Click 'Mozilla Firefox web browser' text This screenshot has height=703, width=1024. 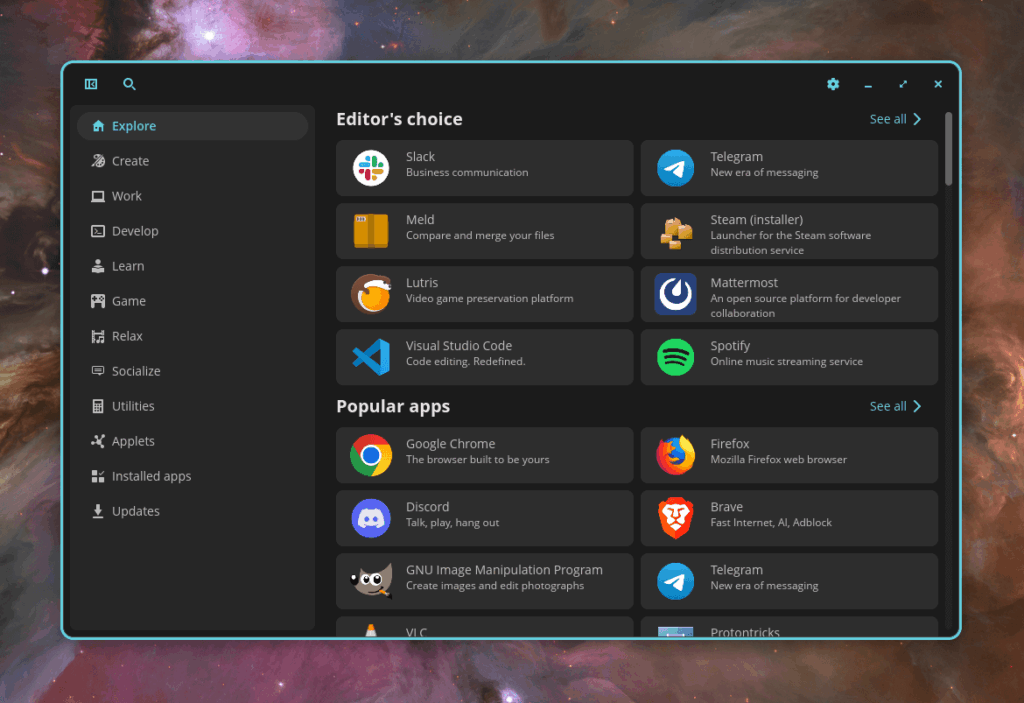click(778, 459)
